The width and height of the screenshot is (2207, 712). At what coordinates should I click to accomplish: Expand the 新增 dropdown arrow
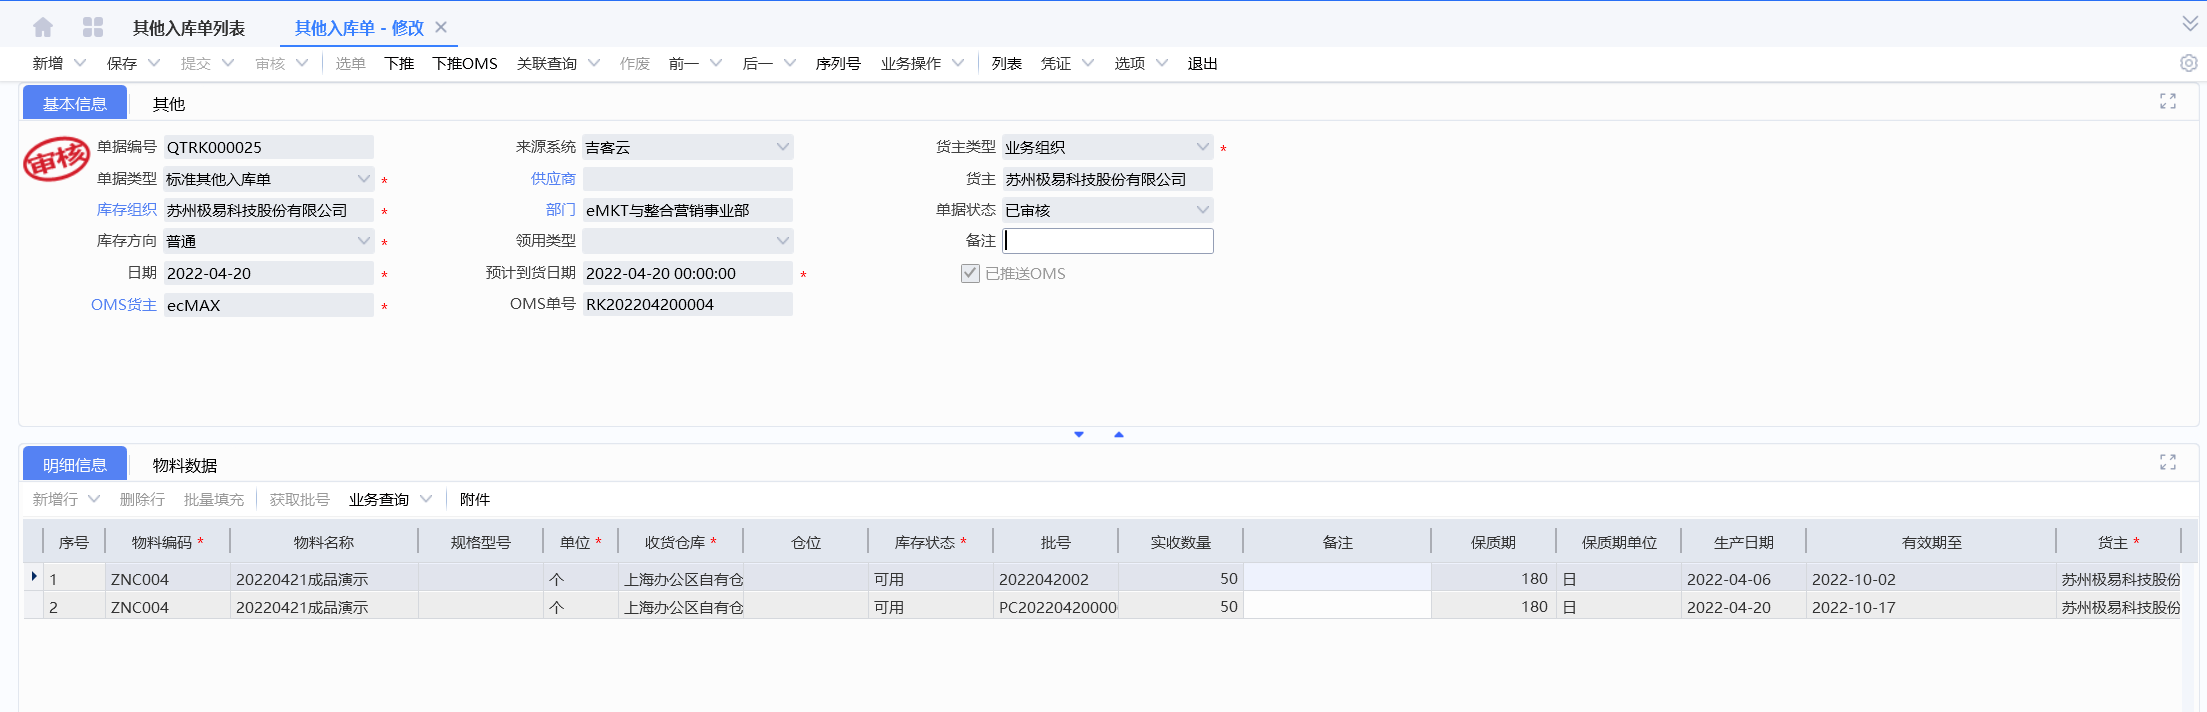click(x=80, y=63)
